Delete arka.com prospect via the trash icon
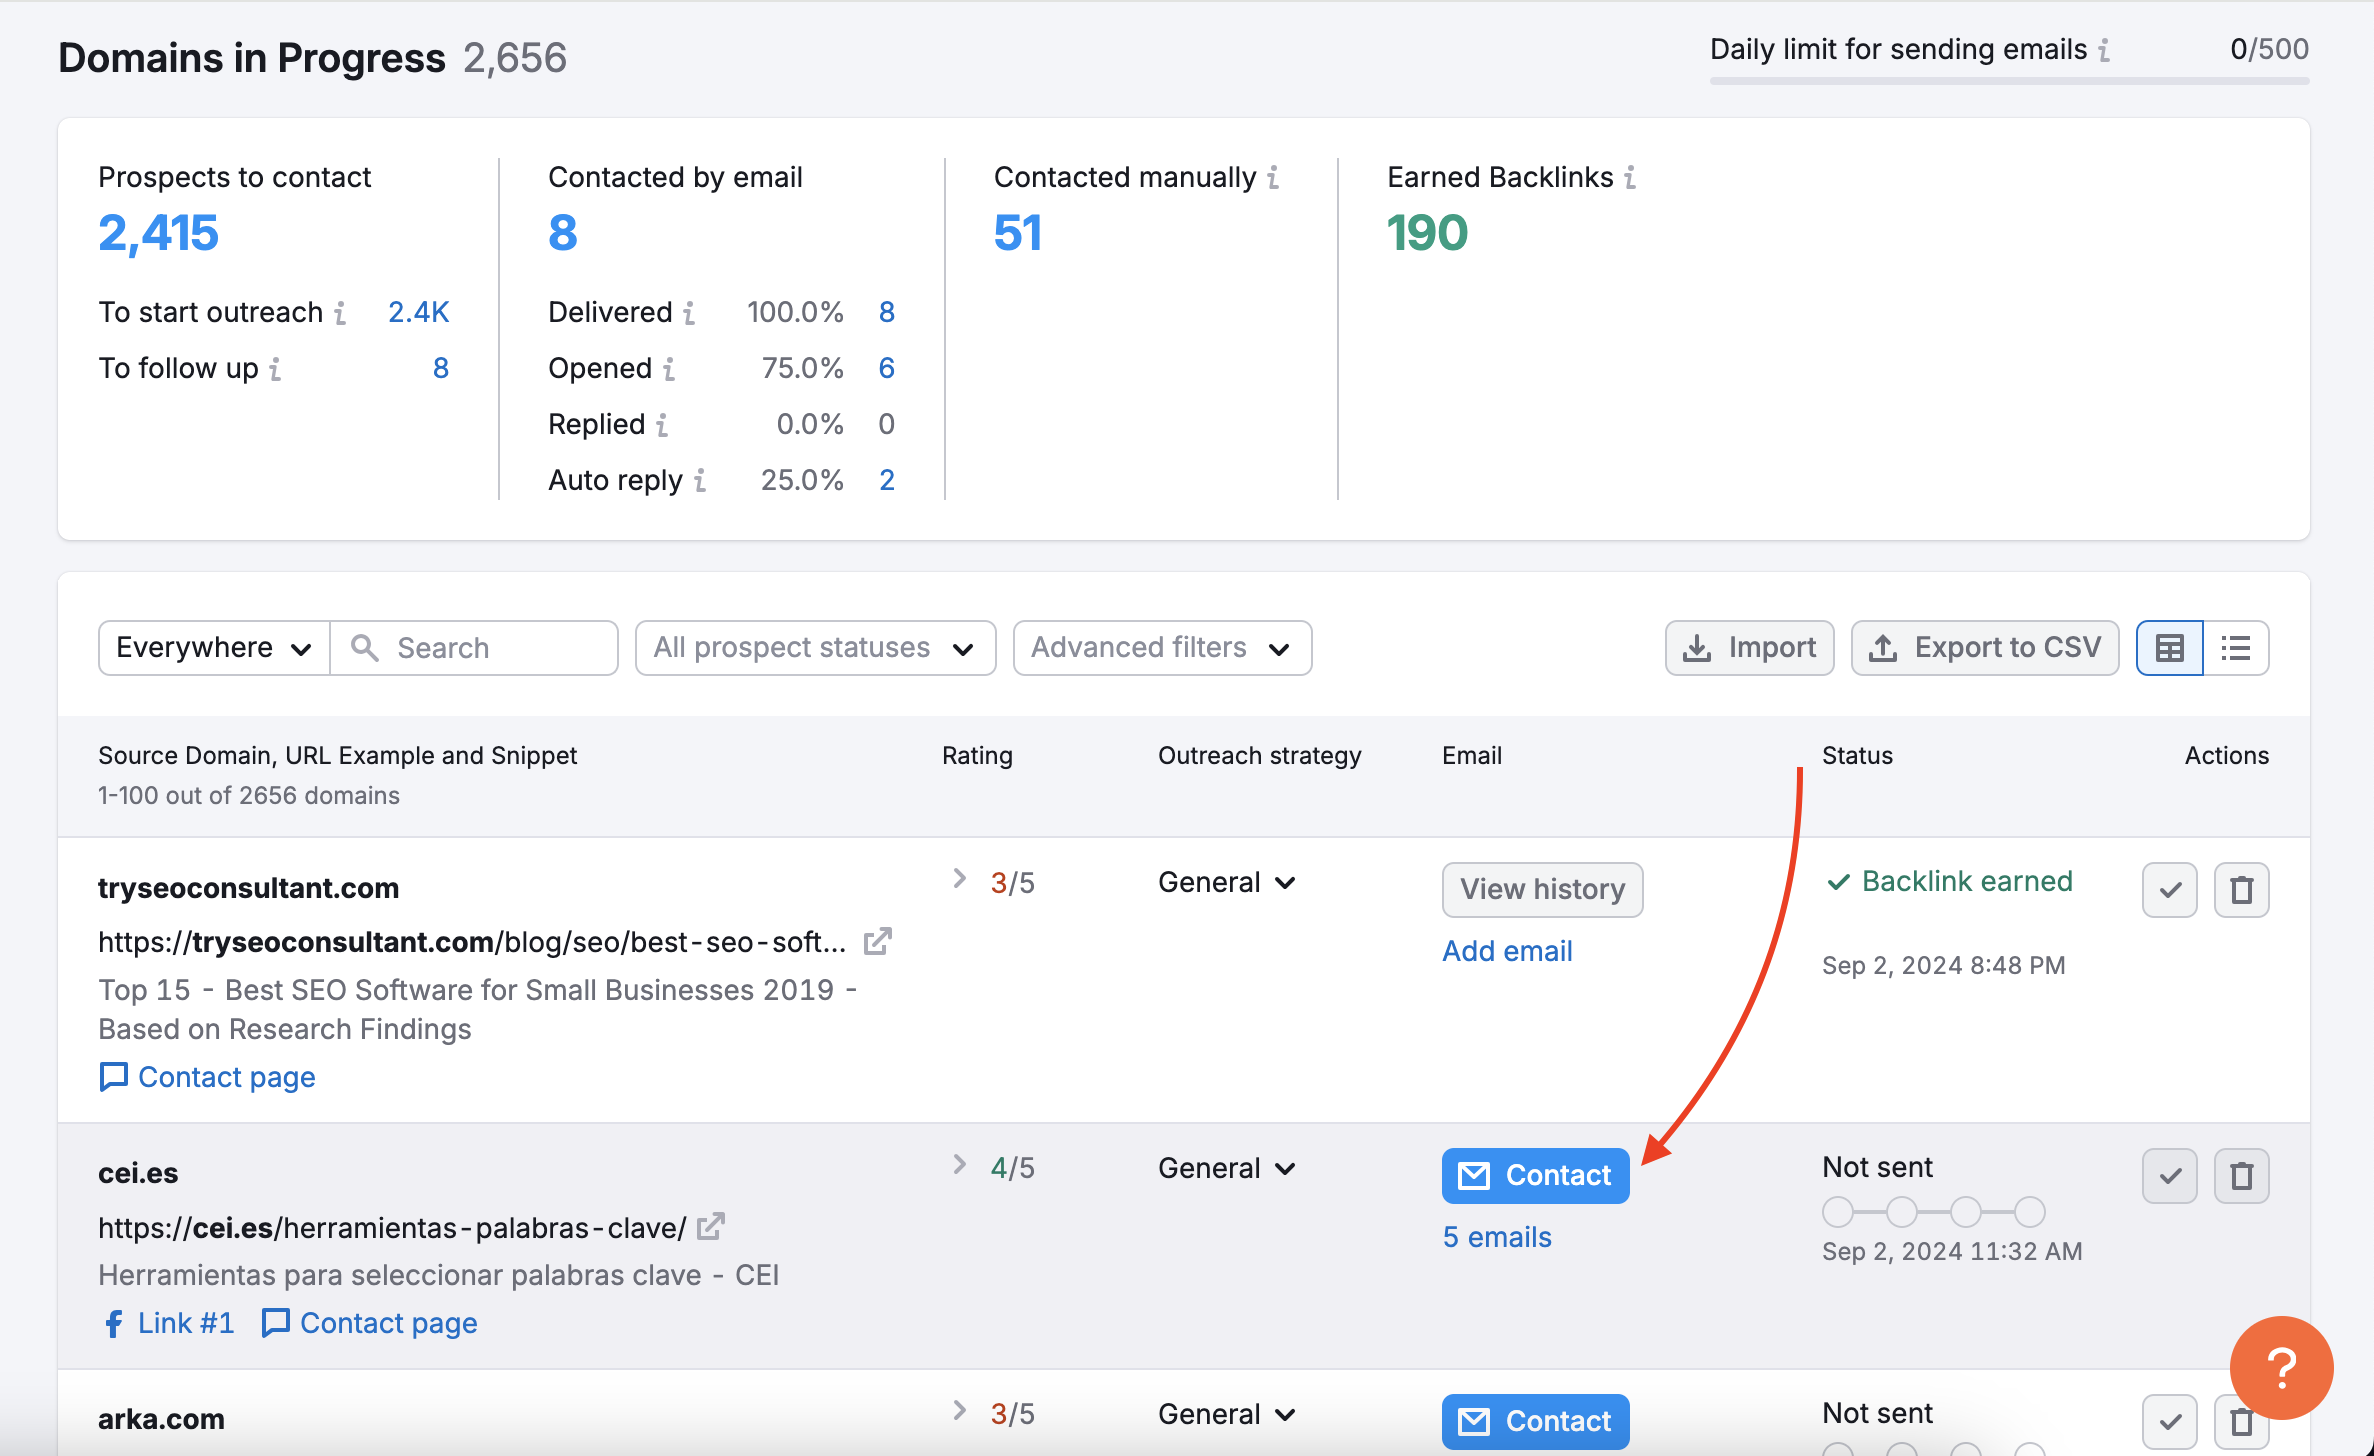 click(2241, 1421)
